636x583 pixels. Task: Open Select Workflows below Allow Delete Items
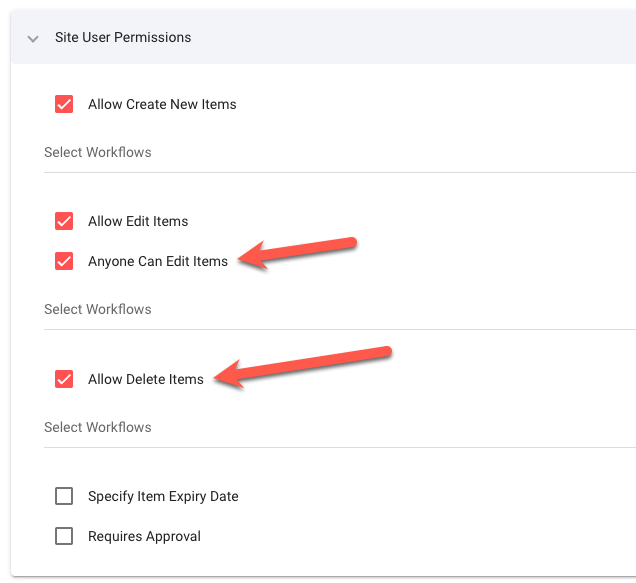pyautogui.click(x=340, y=428)
